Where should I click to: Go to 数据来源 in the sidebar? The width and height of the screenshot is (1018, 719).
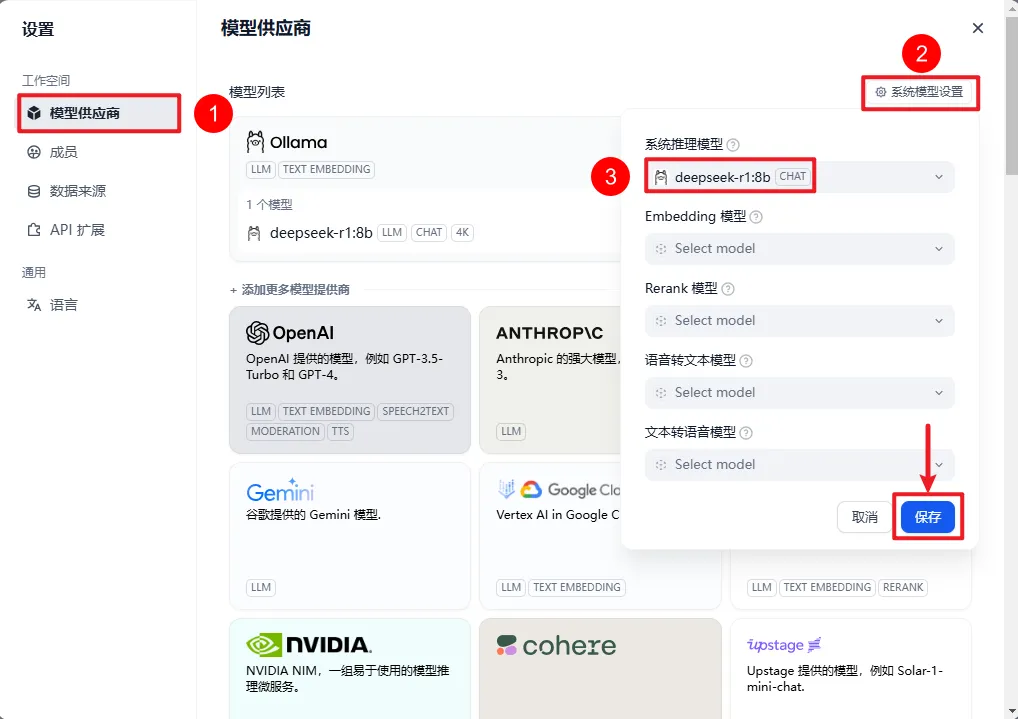click(x=77, y=191)
